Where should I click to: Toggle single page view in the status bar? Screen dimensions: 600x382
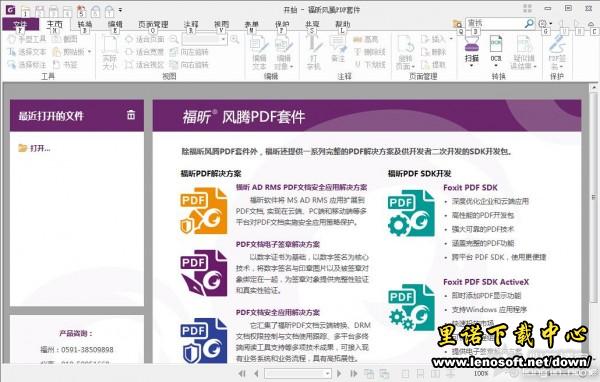[405, 373]
